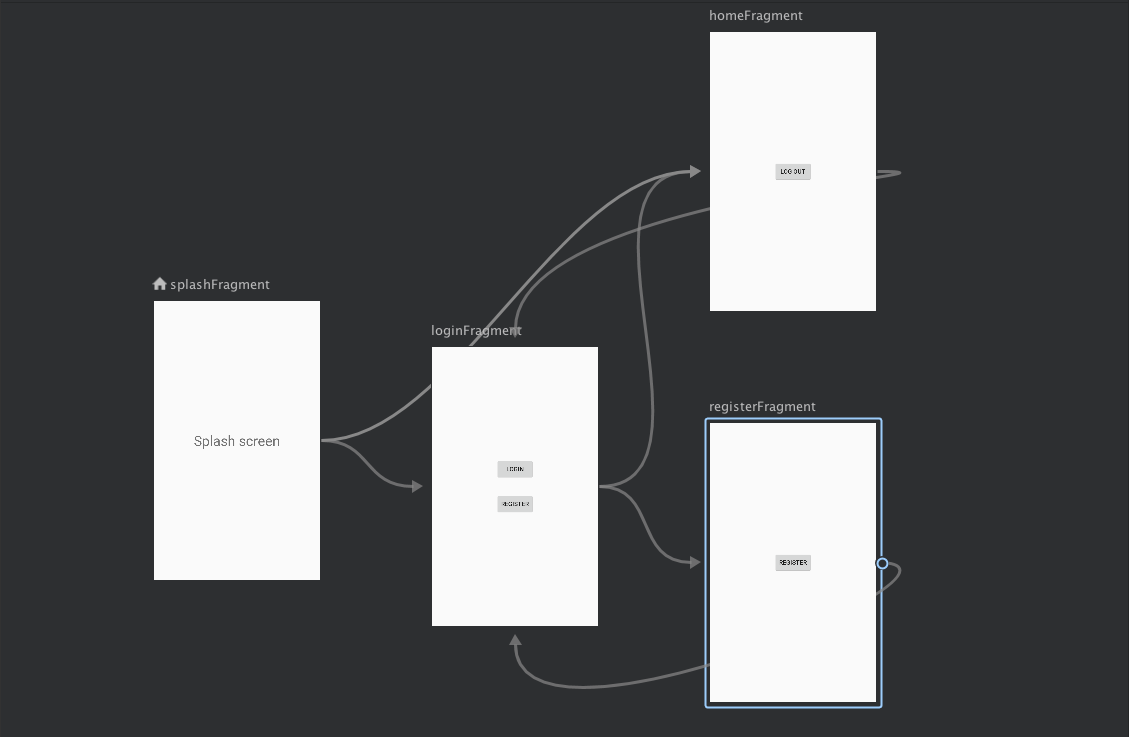
Task: Click the loginFragment title label
Action: coord(477,330)
